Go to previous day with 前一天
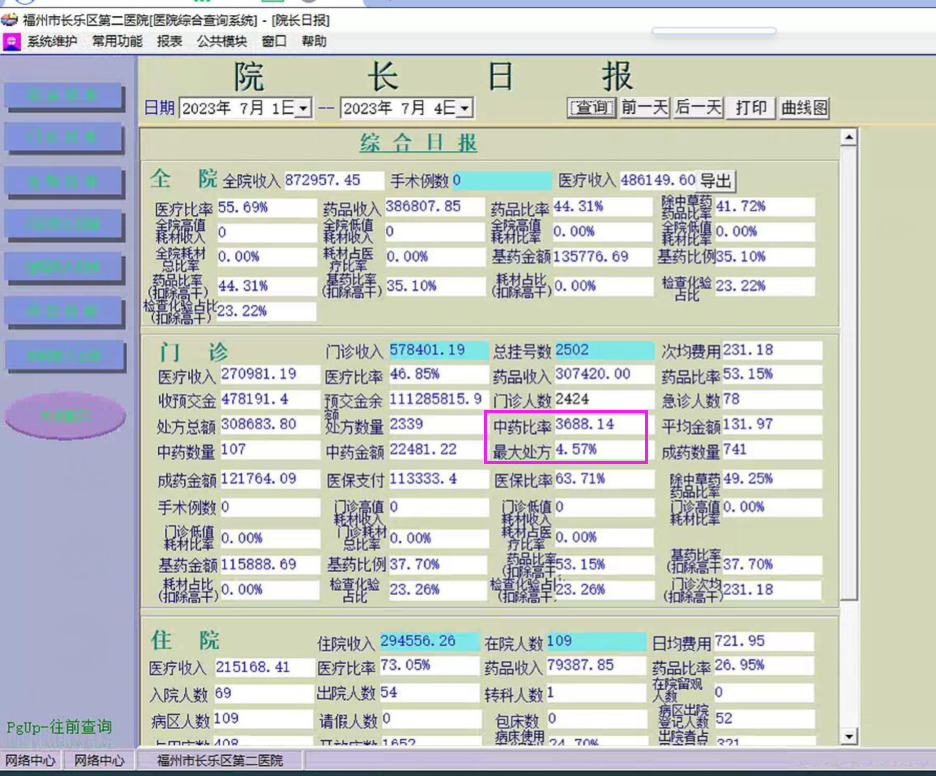 [644, 108]
